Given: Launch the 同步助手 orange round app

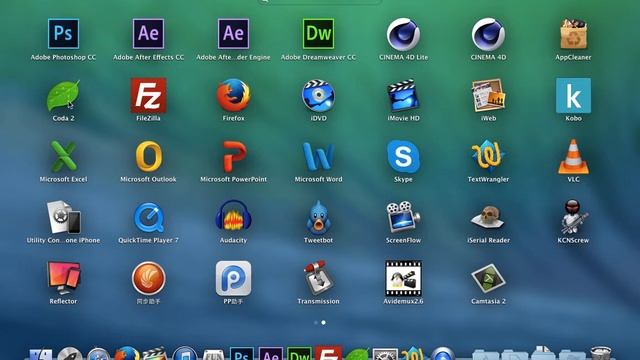Looking at the screenshot, I should [x=148, y=278].
